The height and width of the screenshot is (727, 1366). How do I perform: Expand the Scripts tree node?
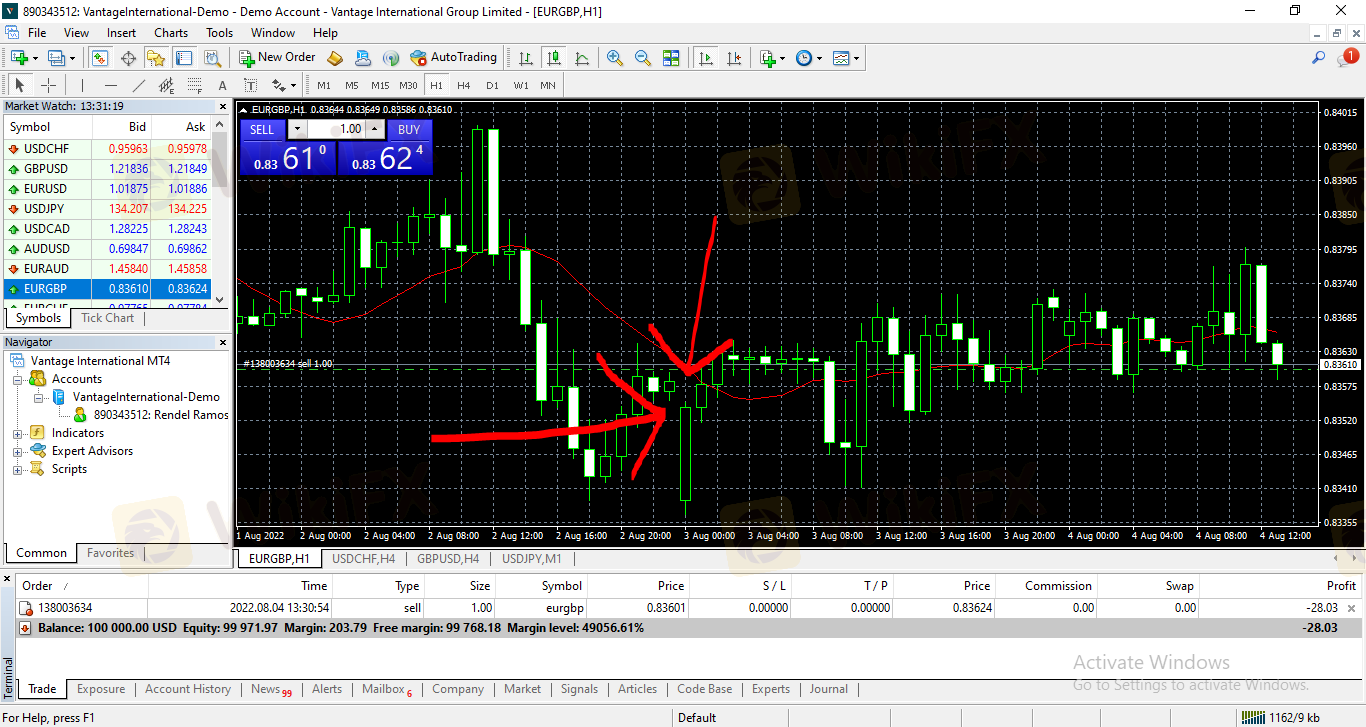(17, 469)
